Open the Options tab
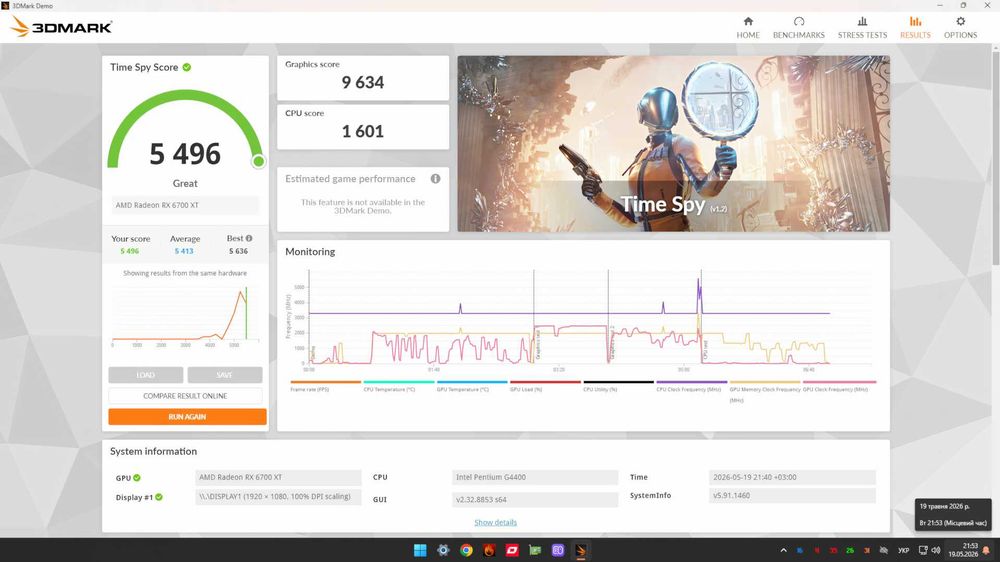1000x562 pixels. (x=960, y=27)
